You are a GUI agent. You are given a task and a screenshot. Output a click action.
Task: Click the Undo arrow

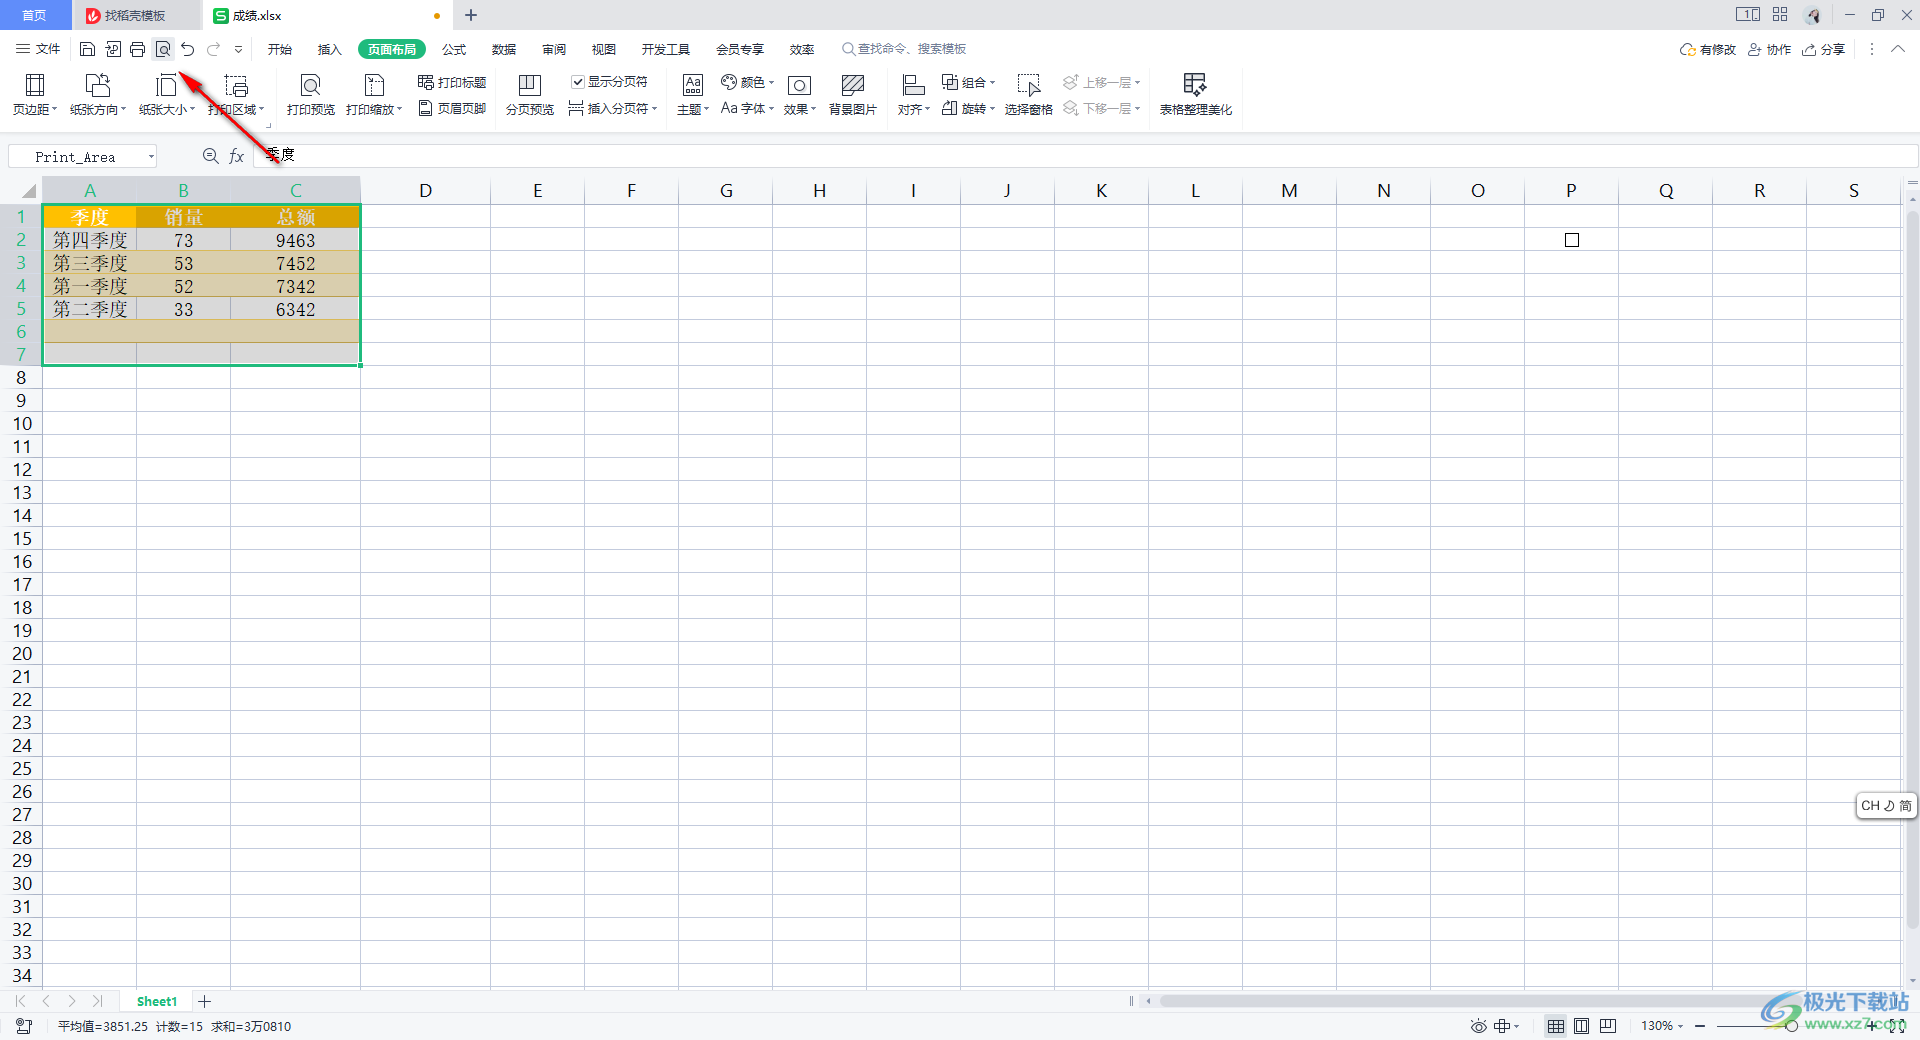188,49
